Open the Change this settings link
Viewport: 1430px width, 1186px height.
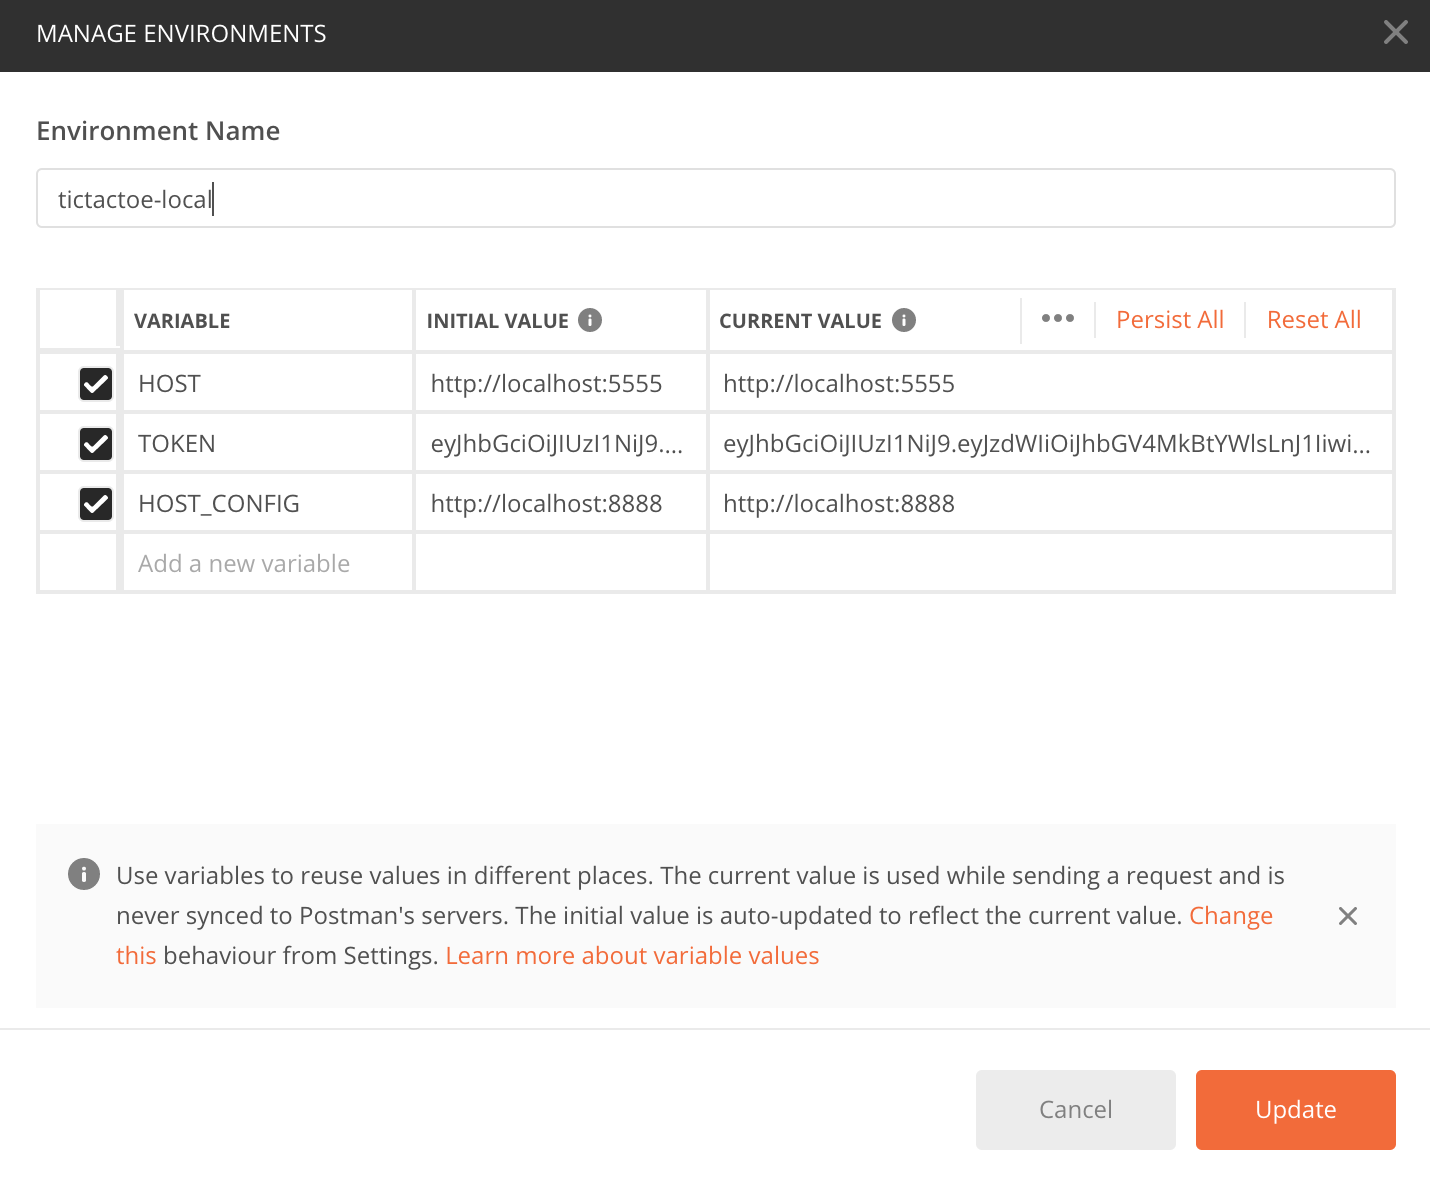click(1230, 916)
